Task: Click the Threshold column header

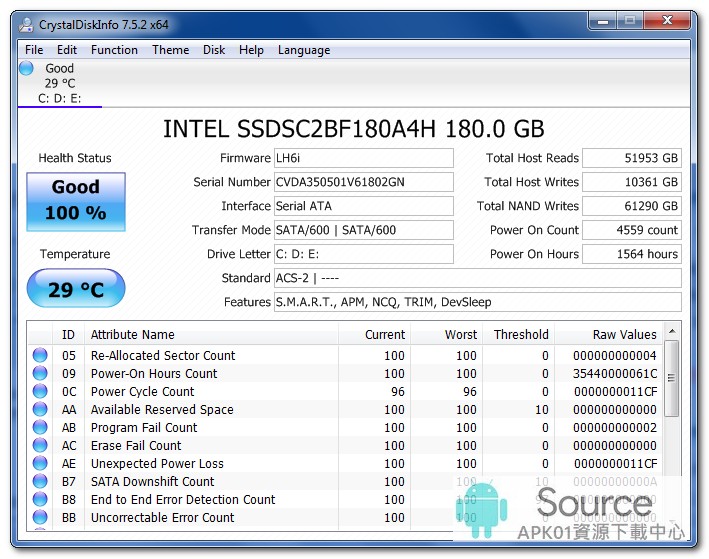Action: (x=519, y=334)
